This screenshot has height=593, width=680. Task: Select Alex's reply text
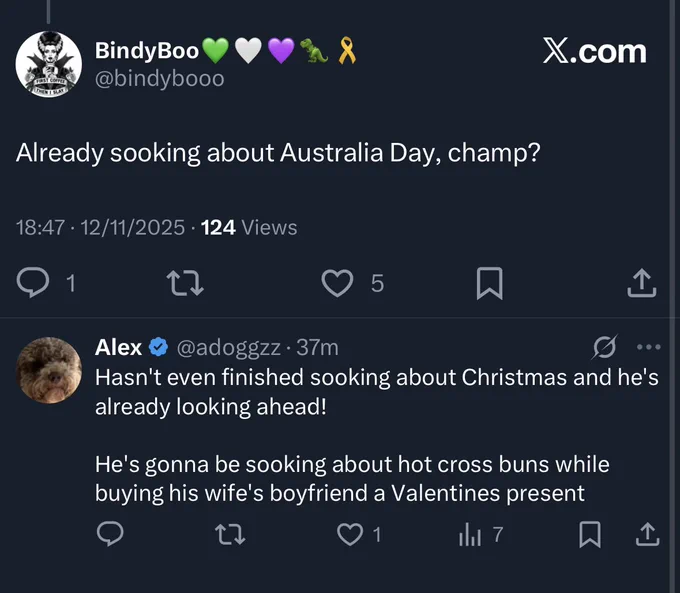[376, 435]
